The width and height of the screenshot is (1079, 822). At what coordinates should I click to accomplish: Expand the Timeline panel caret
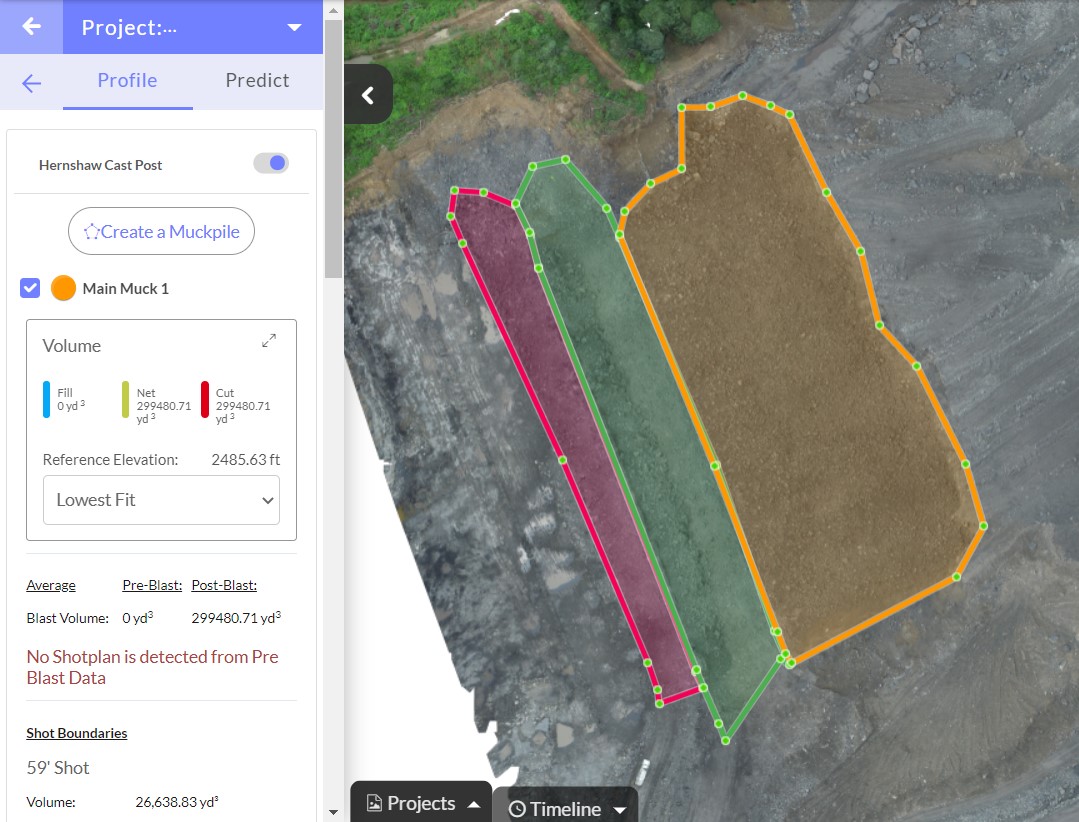[620, 810]
